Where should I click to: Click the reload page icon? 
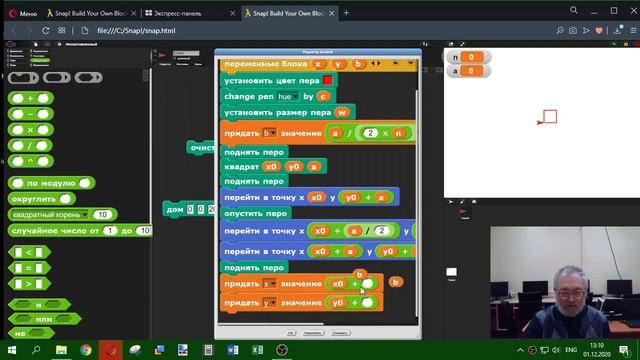pos(46,31)
